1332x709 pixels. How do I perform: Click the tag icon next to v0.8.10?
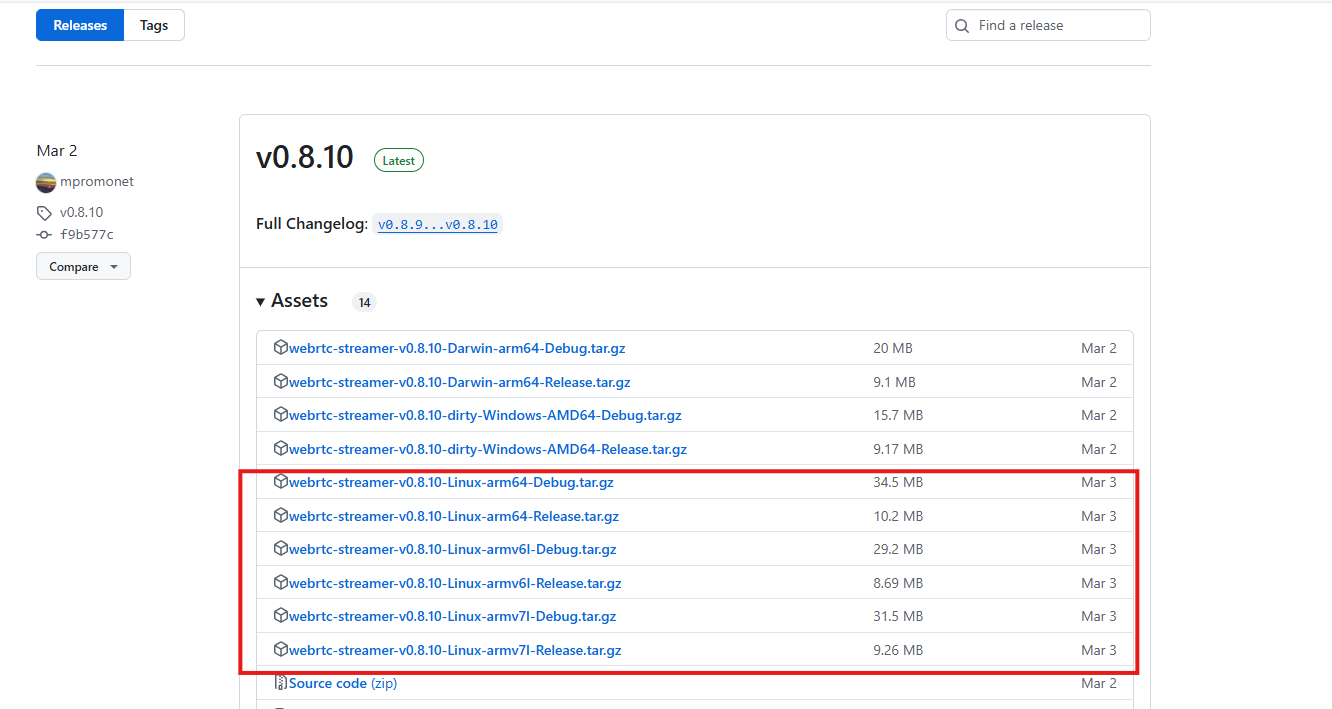pyautogui.click(x=44, y=213)
